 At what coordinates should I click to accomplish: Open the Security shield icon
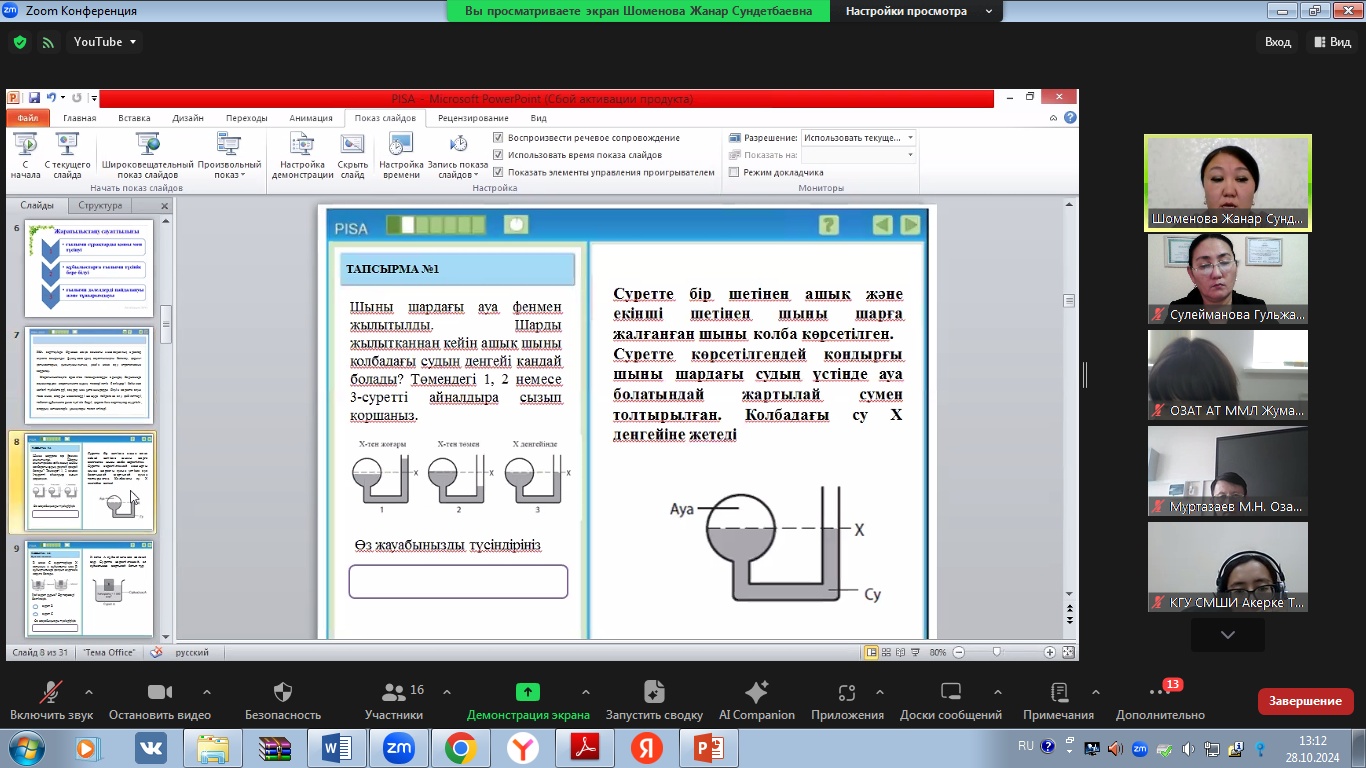click(283, 692)
